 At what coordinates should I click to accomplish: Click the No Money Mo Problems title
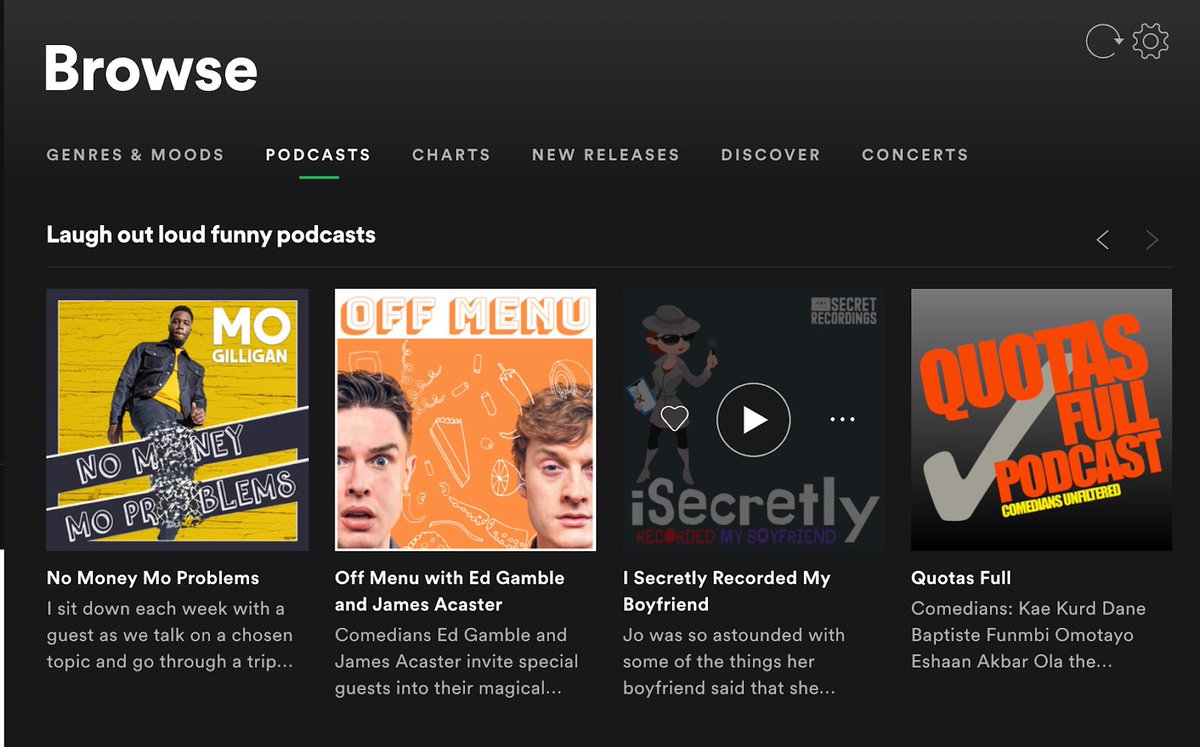[153, 578]
